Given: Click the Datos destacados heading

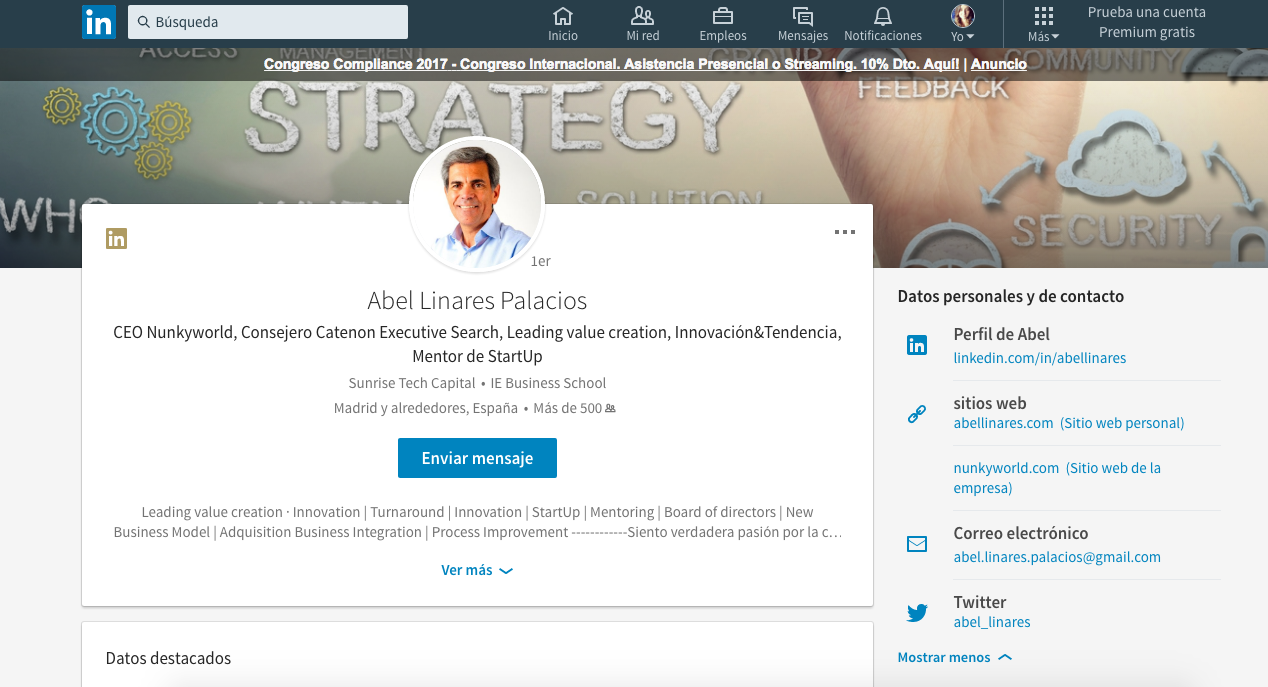Looking at the screenshot, I should (168, 658).
